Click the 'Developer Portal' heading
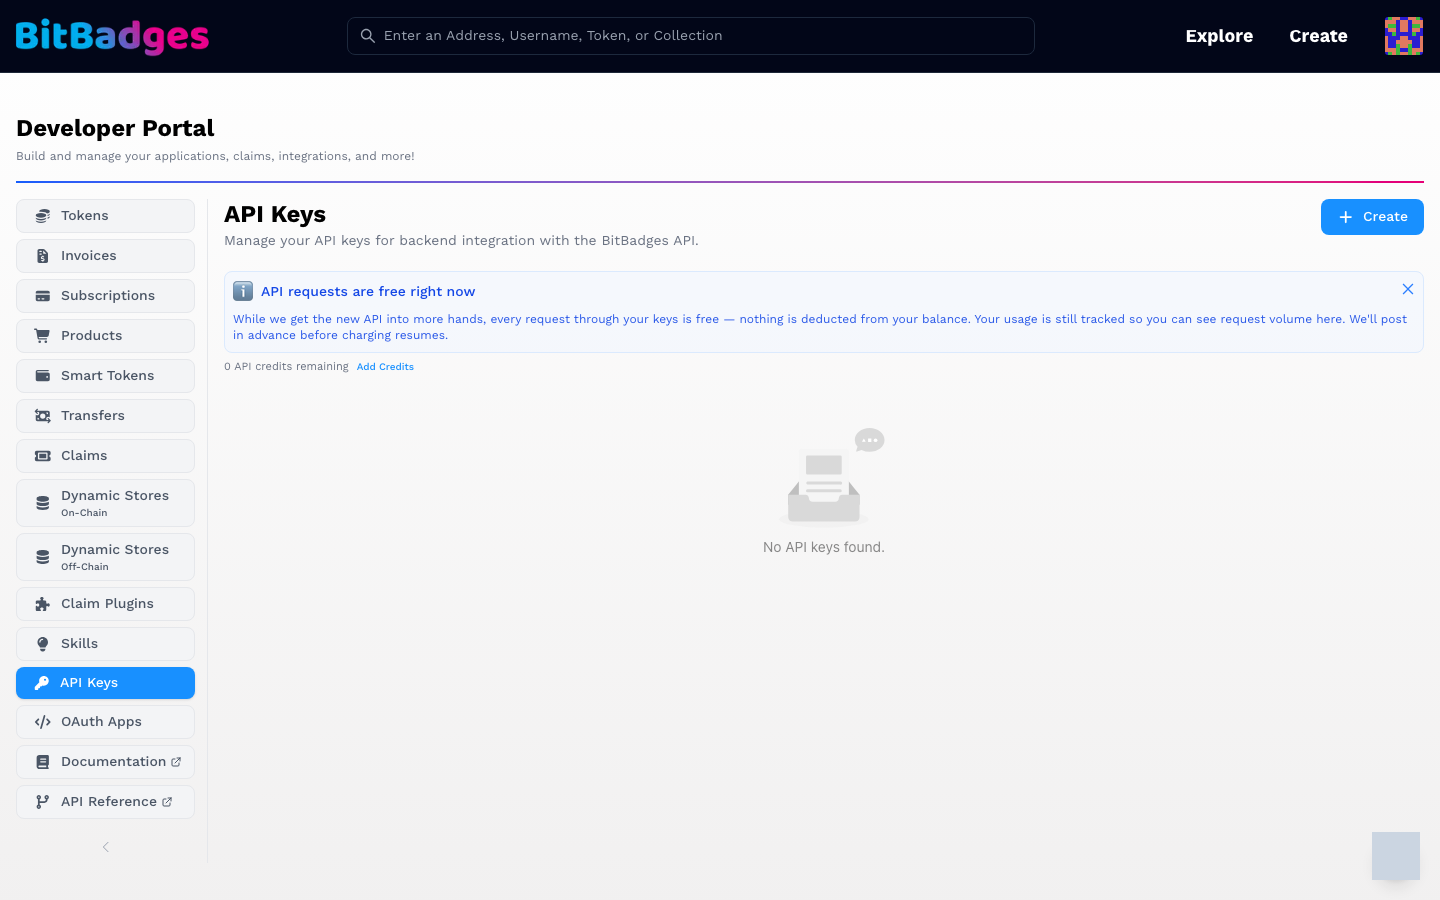Image resolution: width=1440 pixels, height=900 pixels. (115, 128)
